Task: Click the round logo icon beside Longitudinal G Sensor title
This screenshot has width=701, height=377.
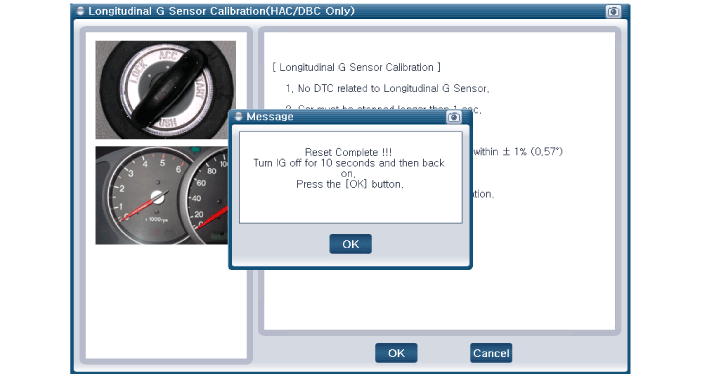Action: tap(80, 11)
